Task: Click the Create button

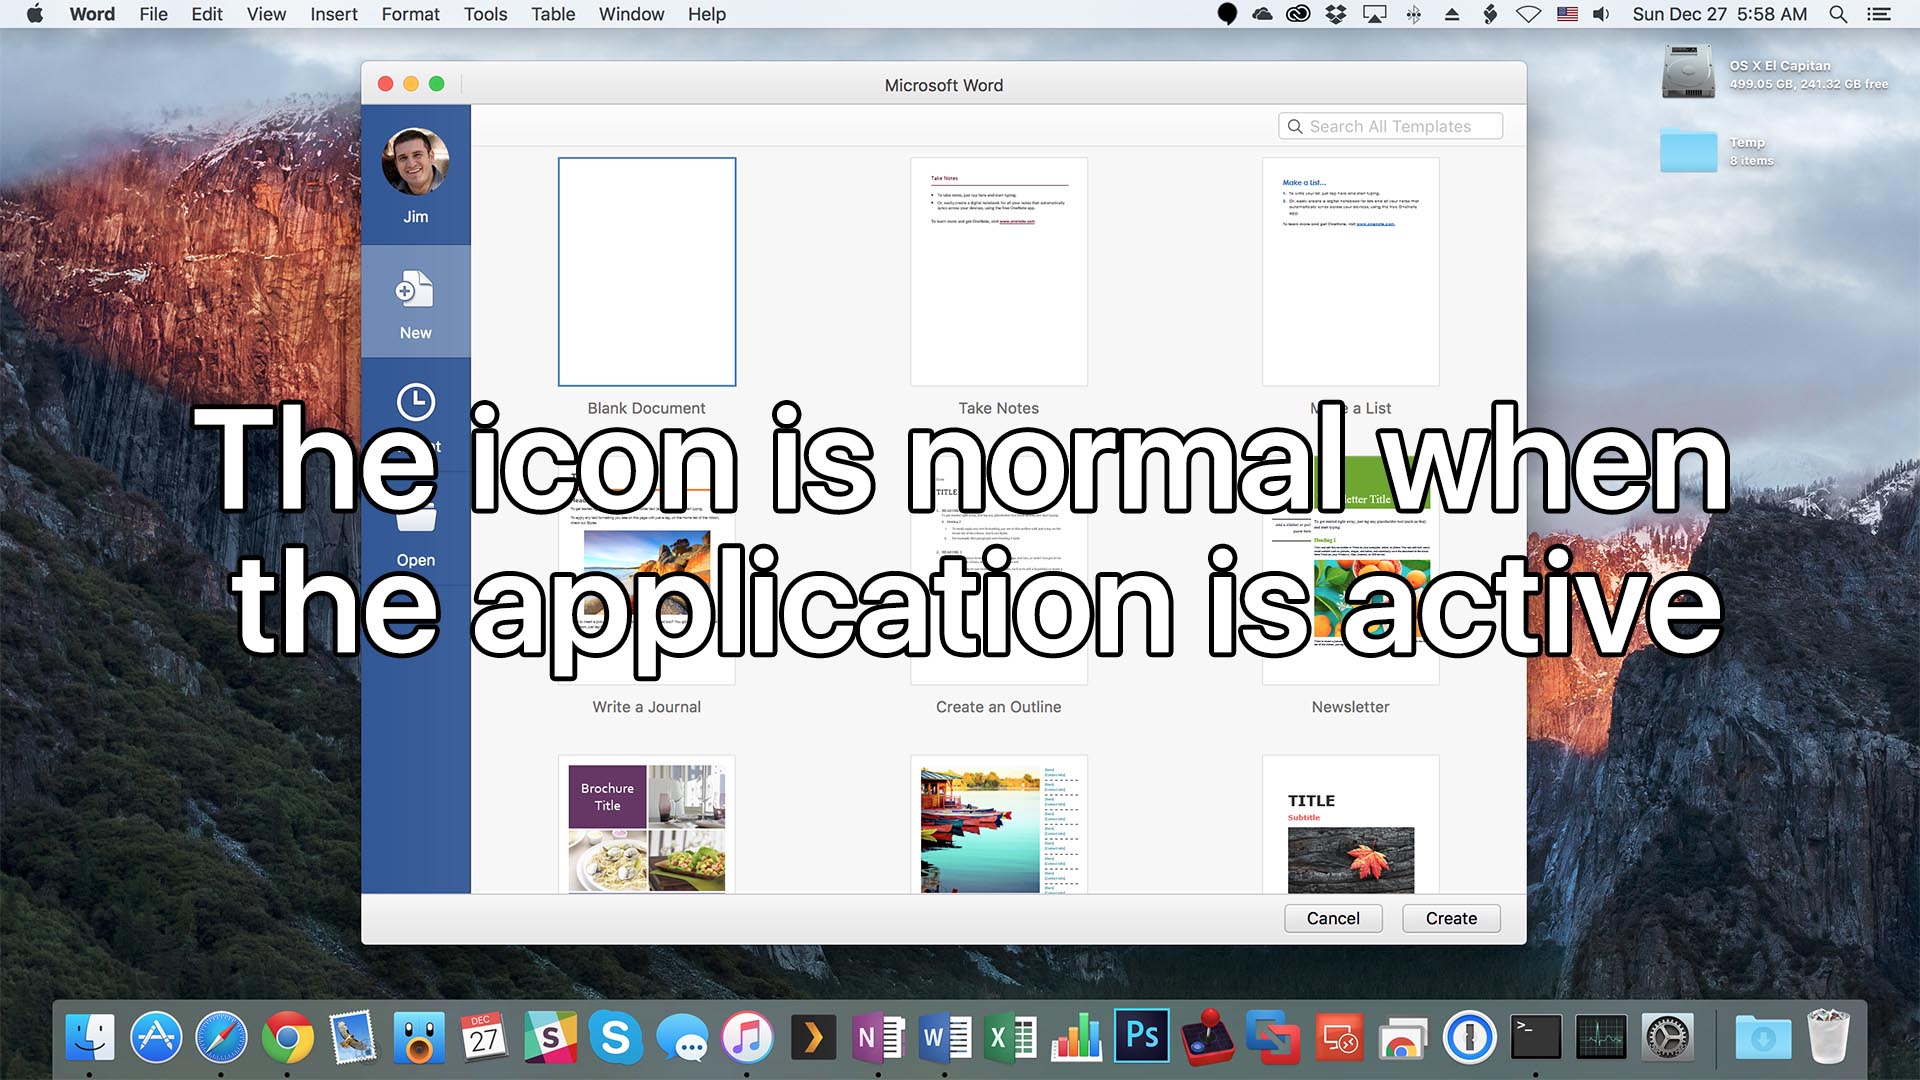Action: point(1451,918)
